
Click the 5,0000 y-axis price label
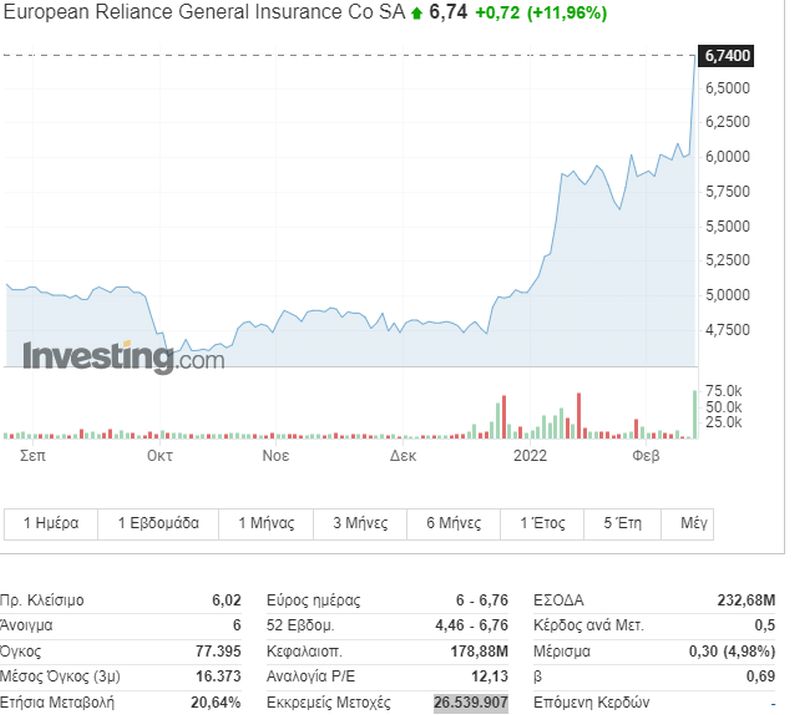(728, 295)
